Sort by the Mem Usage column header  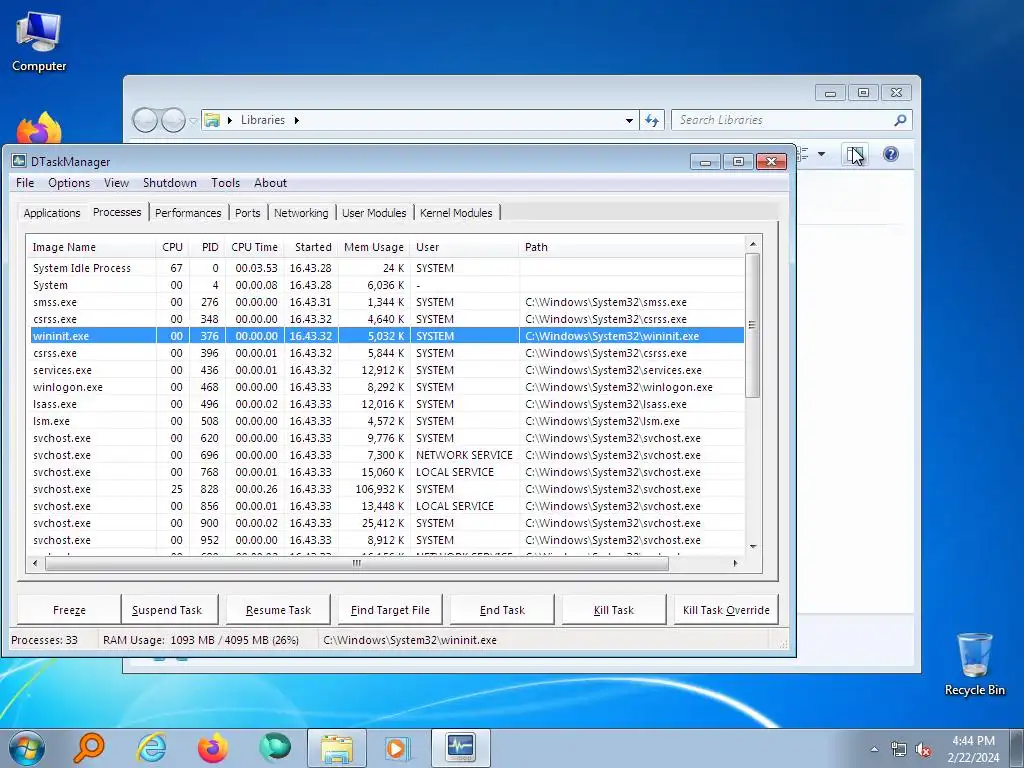tap(374, 247)
